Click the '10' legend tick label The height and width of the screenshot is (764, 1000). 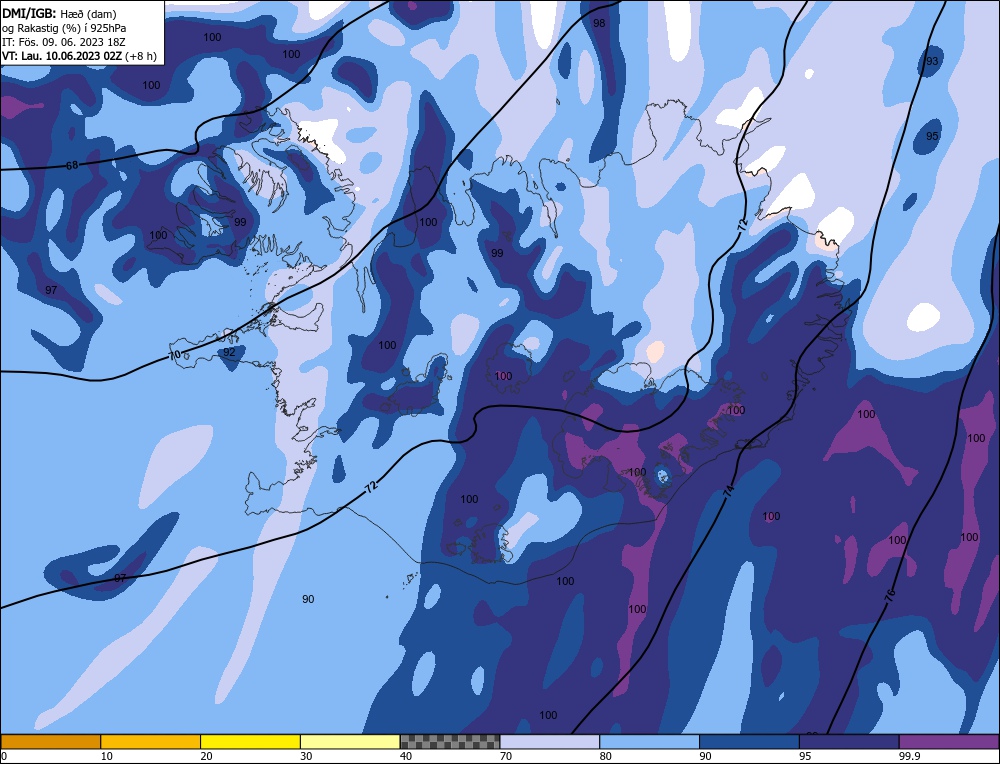pyautogui.click(x=107, y=756)
